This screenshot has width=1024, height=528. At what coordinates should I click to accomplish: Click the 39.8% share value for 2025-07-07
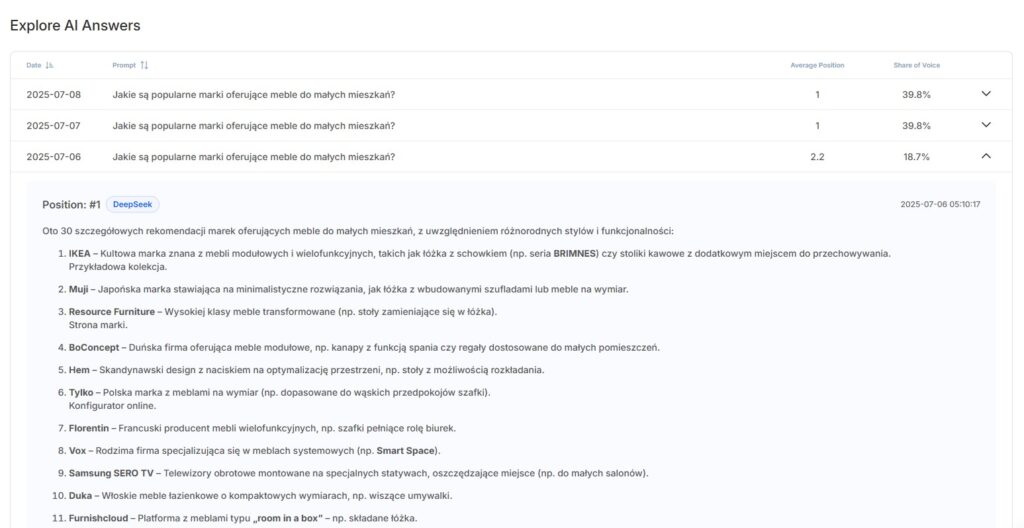point(916,125)
